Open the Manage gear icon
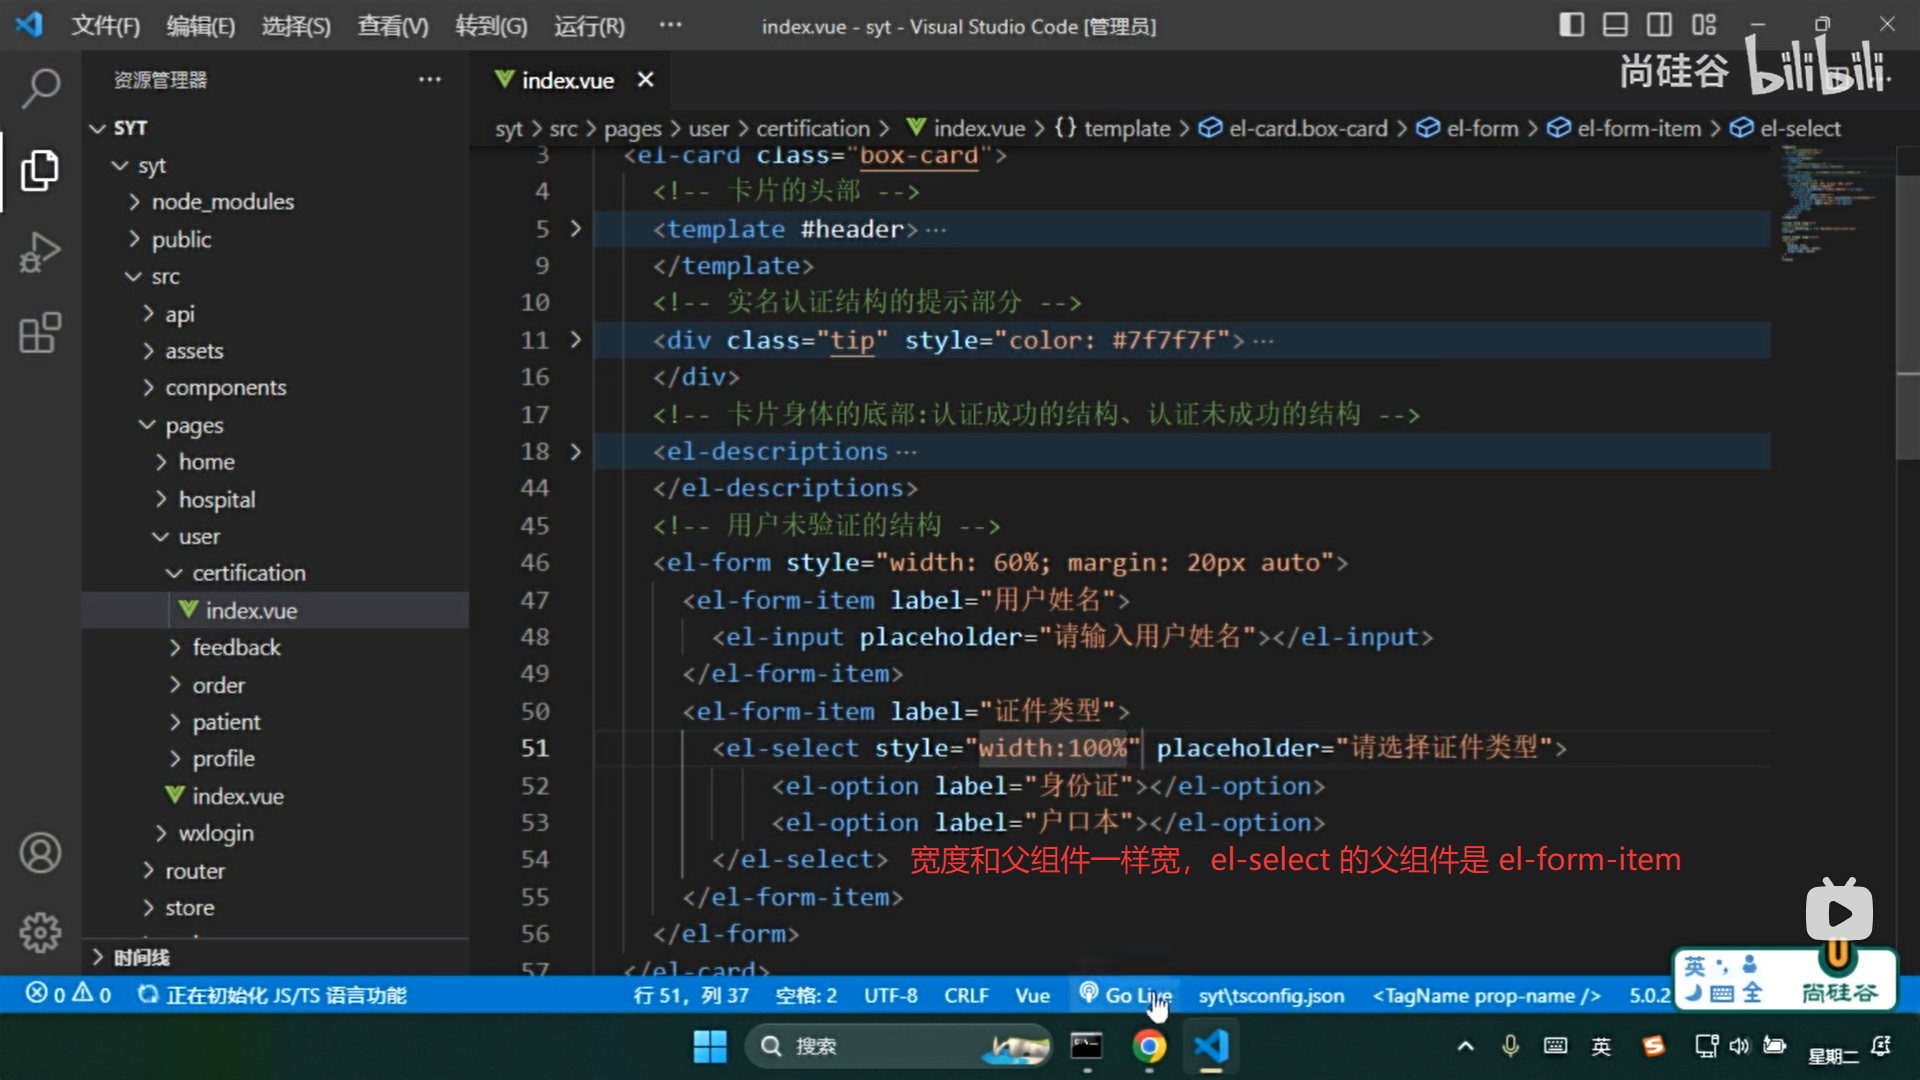 coord(40,932)
